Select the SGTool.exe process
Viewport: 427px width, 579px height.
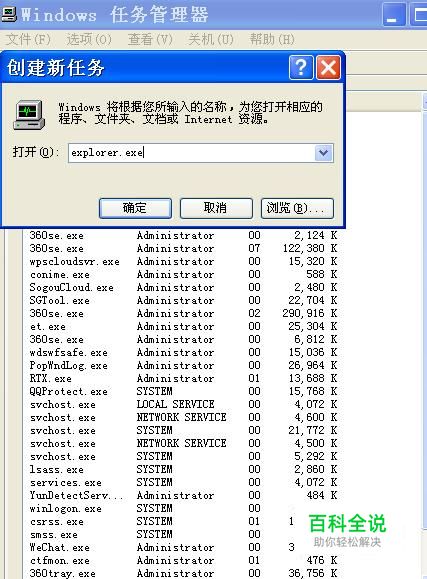[60, 301]
